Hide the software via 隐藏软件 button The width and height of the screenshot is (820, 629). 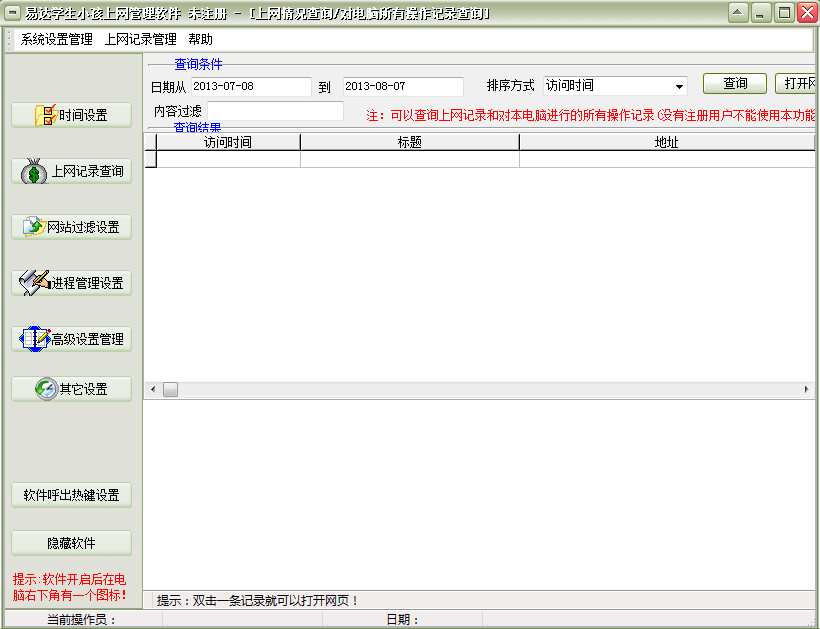click(70, 541)
